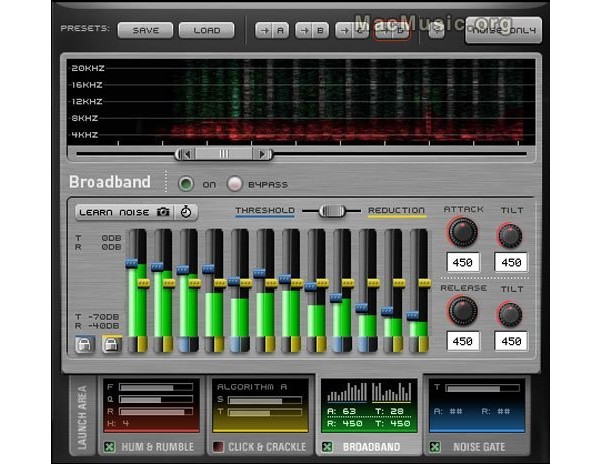Click the spectrogram scrollbar left arrow
This screenshot has width=600, height=464.
185,154
